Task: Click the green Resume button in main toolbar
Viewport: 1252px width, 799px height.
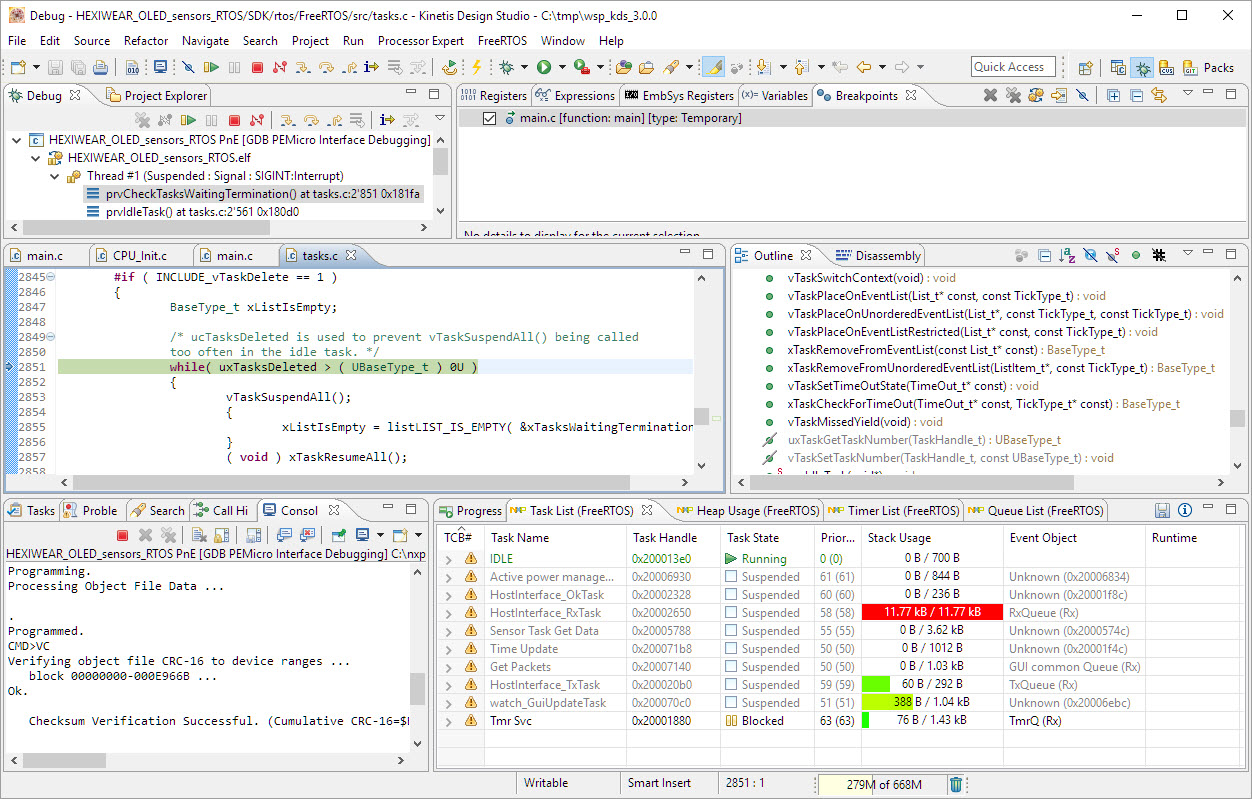Action: [x=211, y=67]
